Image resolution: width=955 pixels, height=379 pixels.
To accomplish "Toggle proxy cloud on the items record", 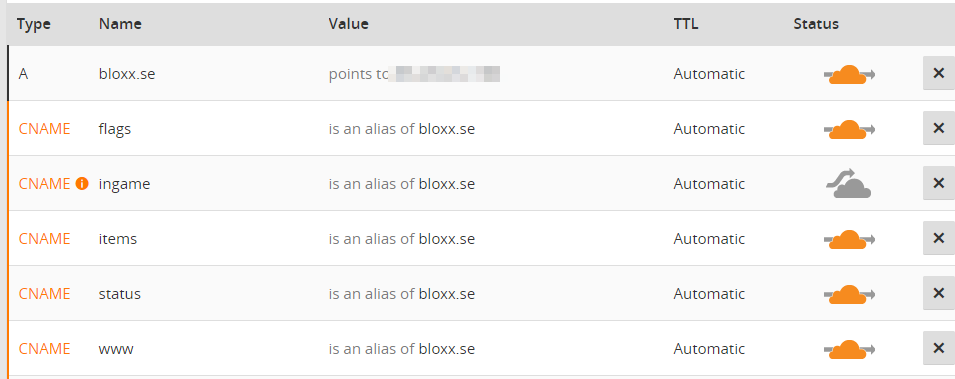I will 849,239.
